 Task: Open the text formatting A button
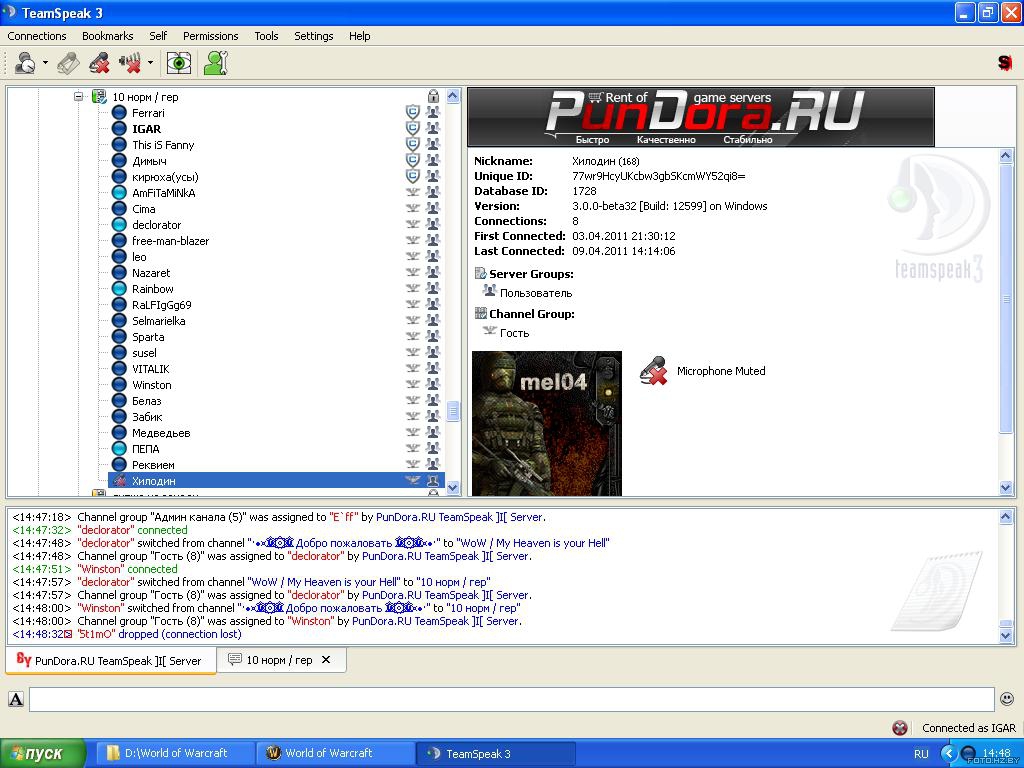[16, 699]
